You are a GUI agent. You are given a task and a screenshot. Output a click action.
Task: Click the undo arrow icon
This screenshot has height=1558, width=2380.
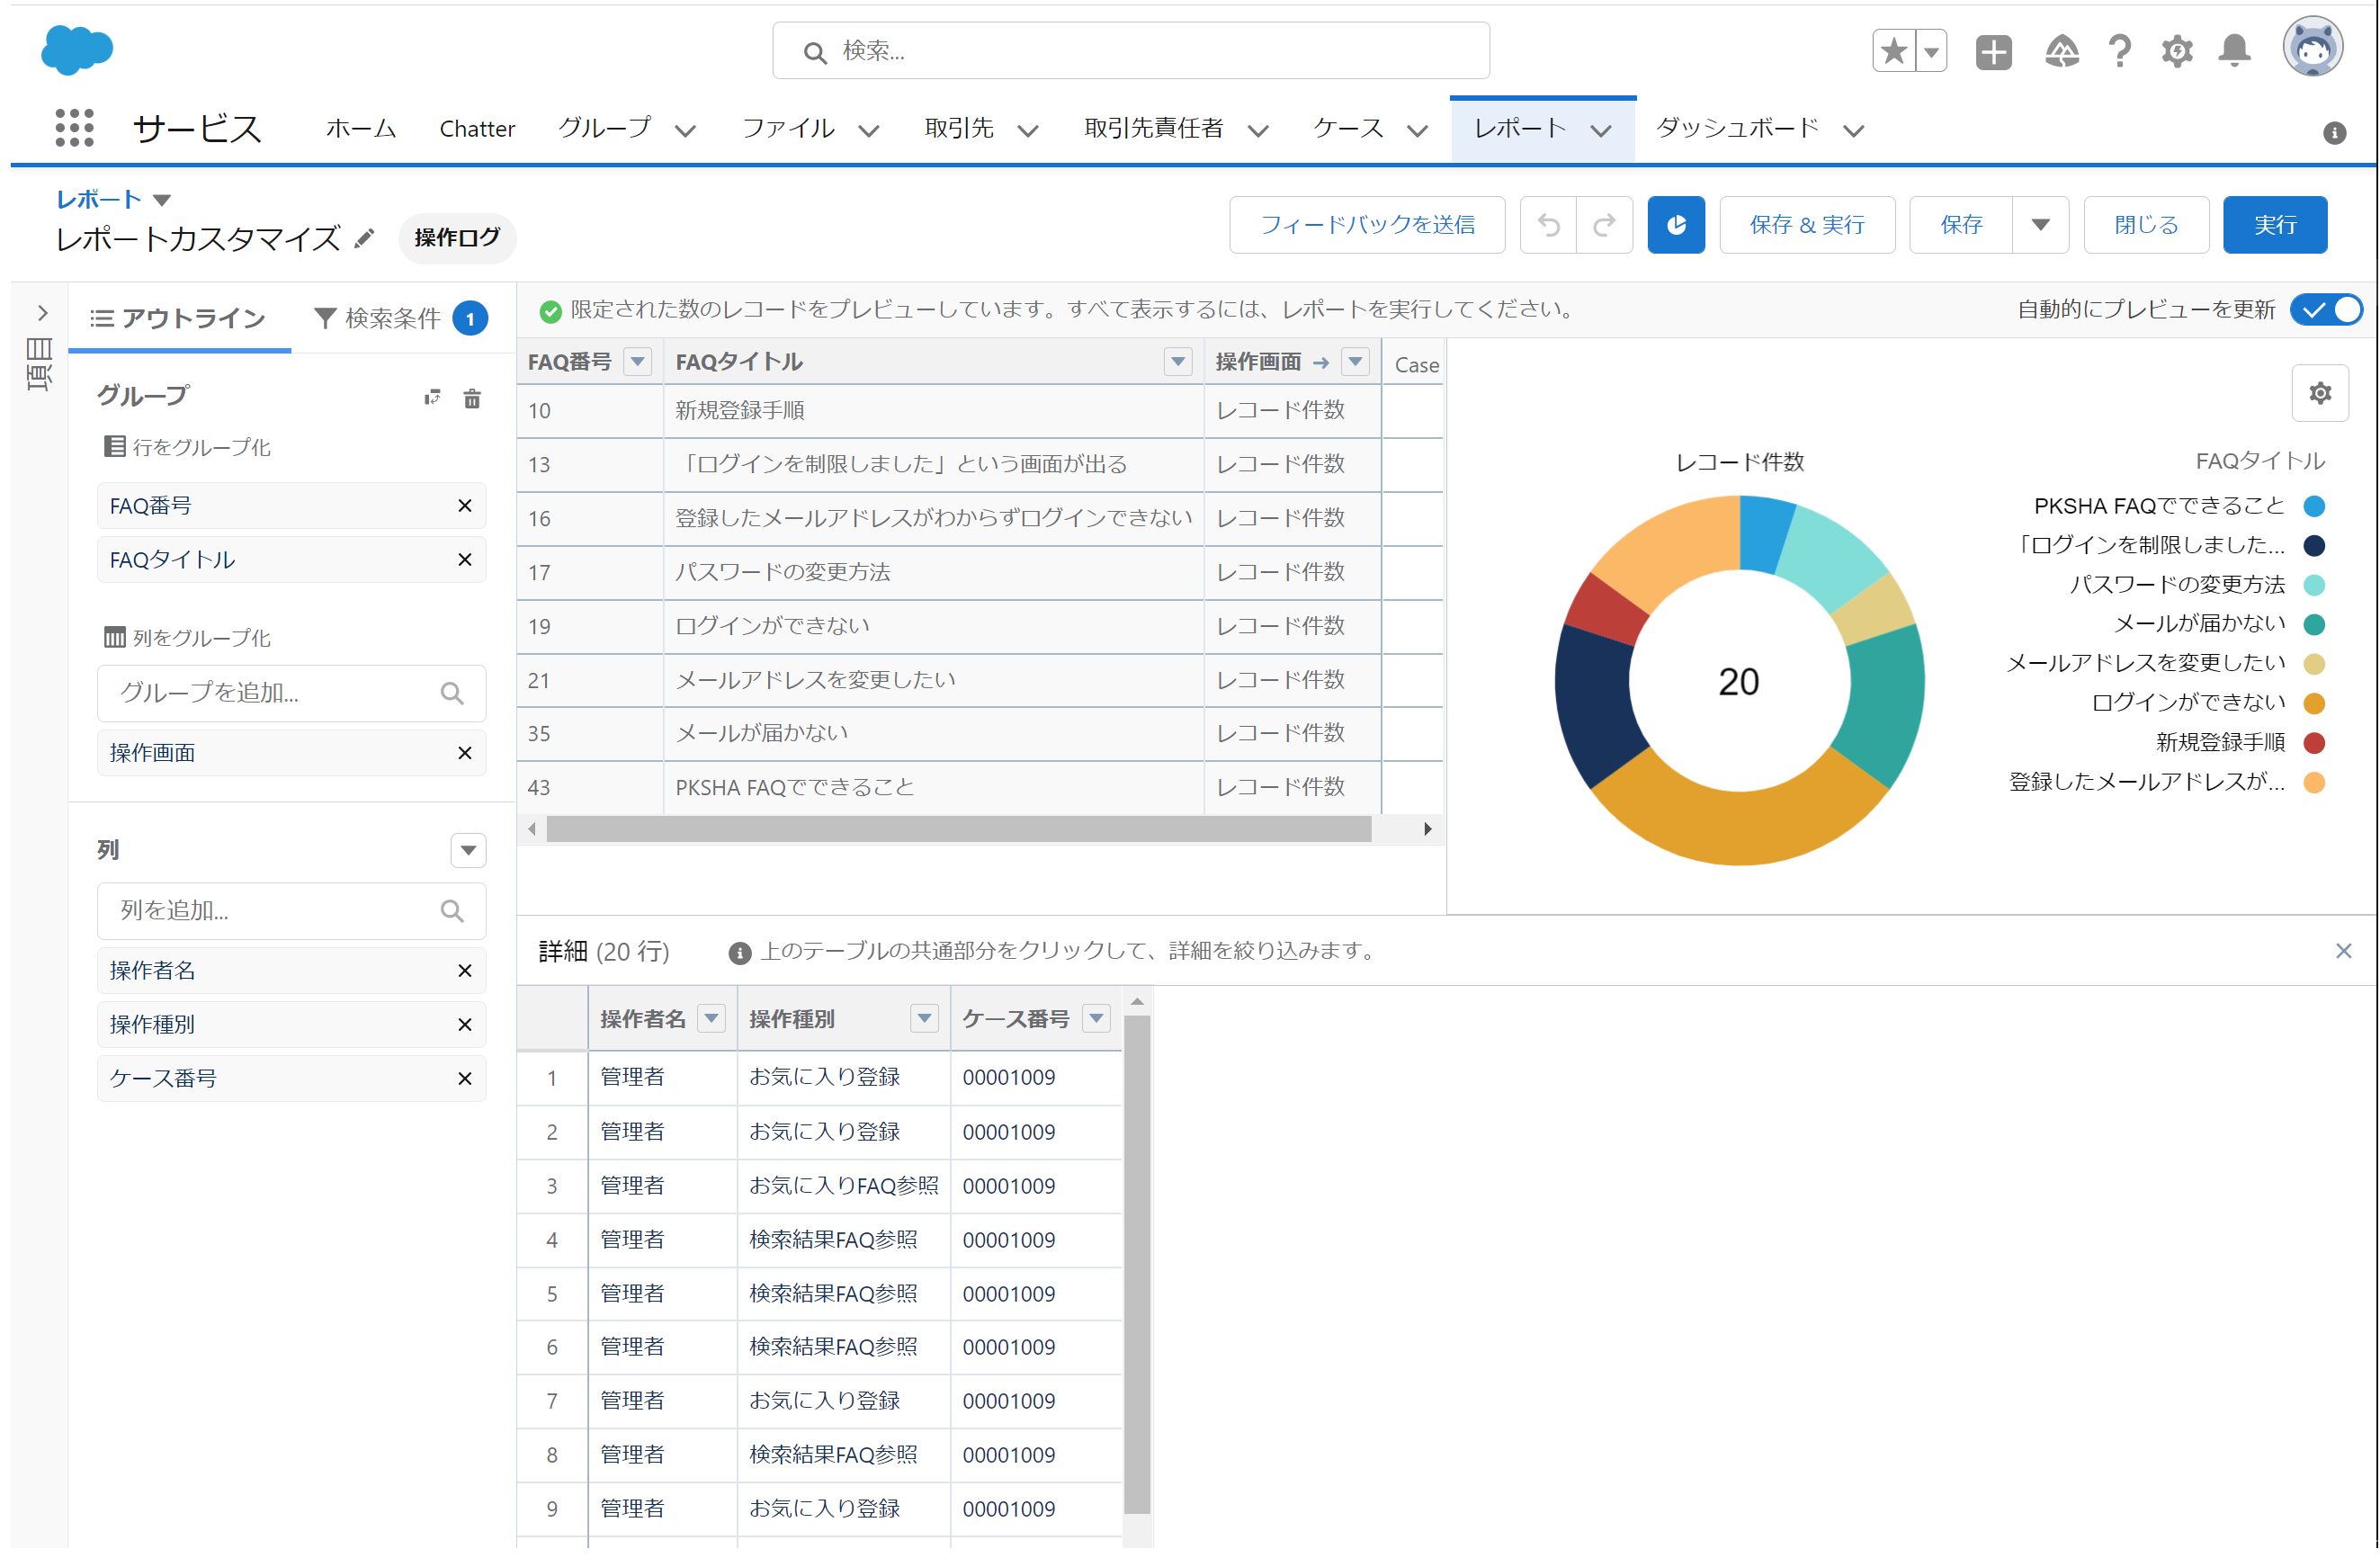pyautogui.click(x=1548, y=225)
